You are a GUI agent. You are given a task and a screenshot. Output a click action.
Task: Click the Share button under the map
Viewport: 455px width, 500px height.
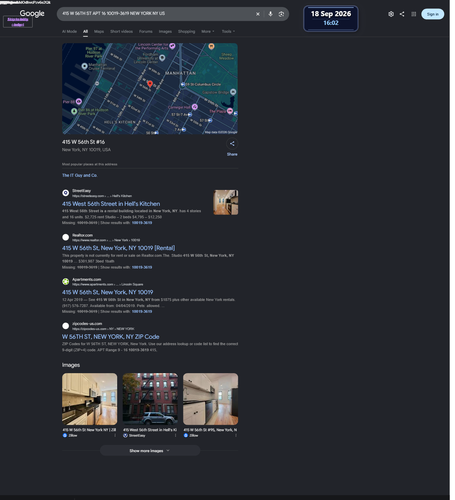232,147
